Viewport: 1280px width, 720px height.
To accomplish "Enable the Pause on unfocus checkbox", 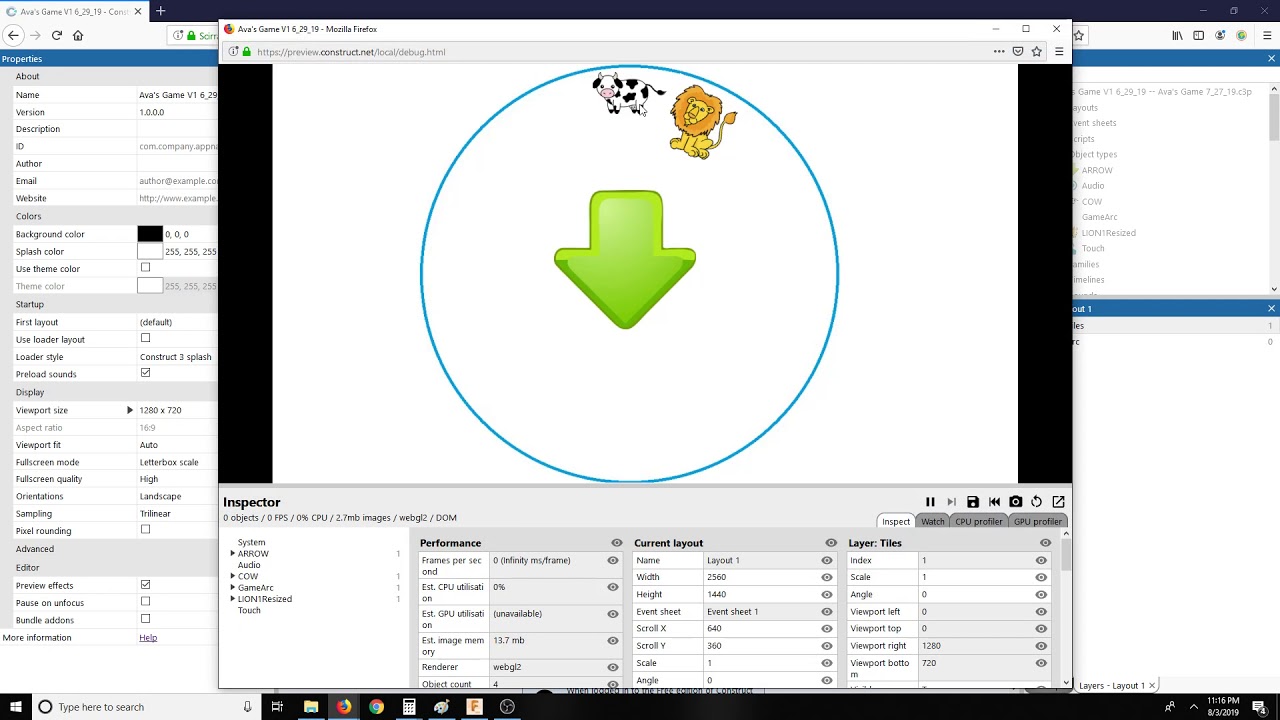I will 145,602.
